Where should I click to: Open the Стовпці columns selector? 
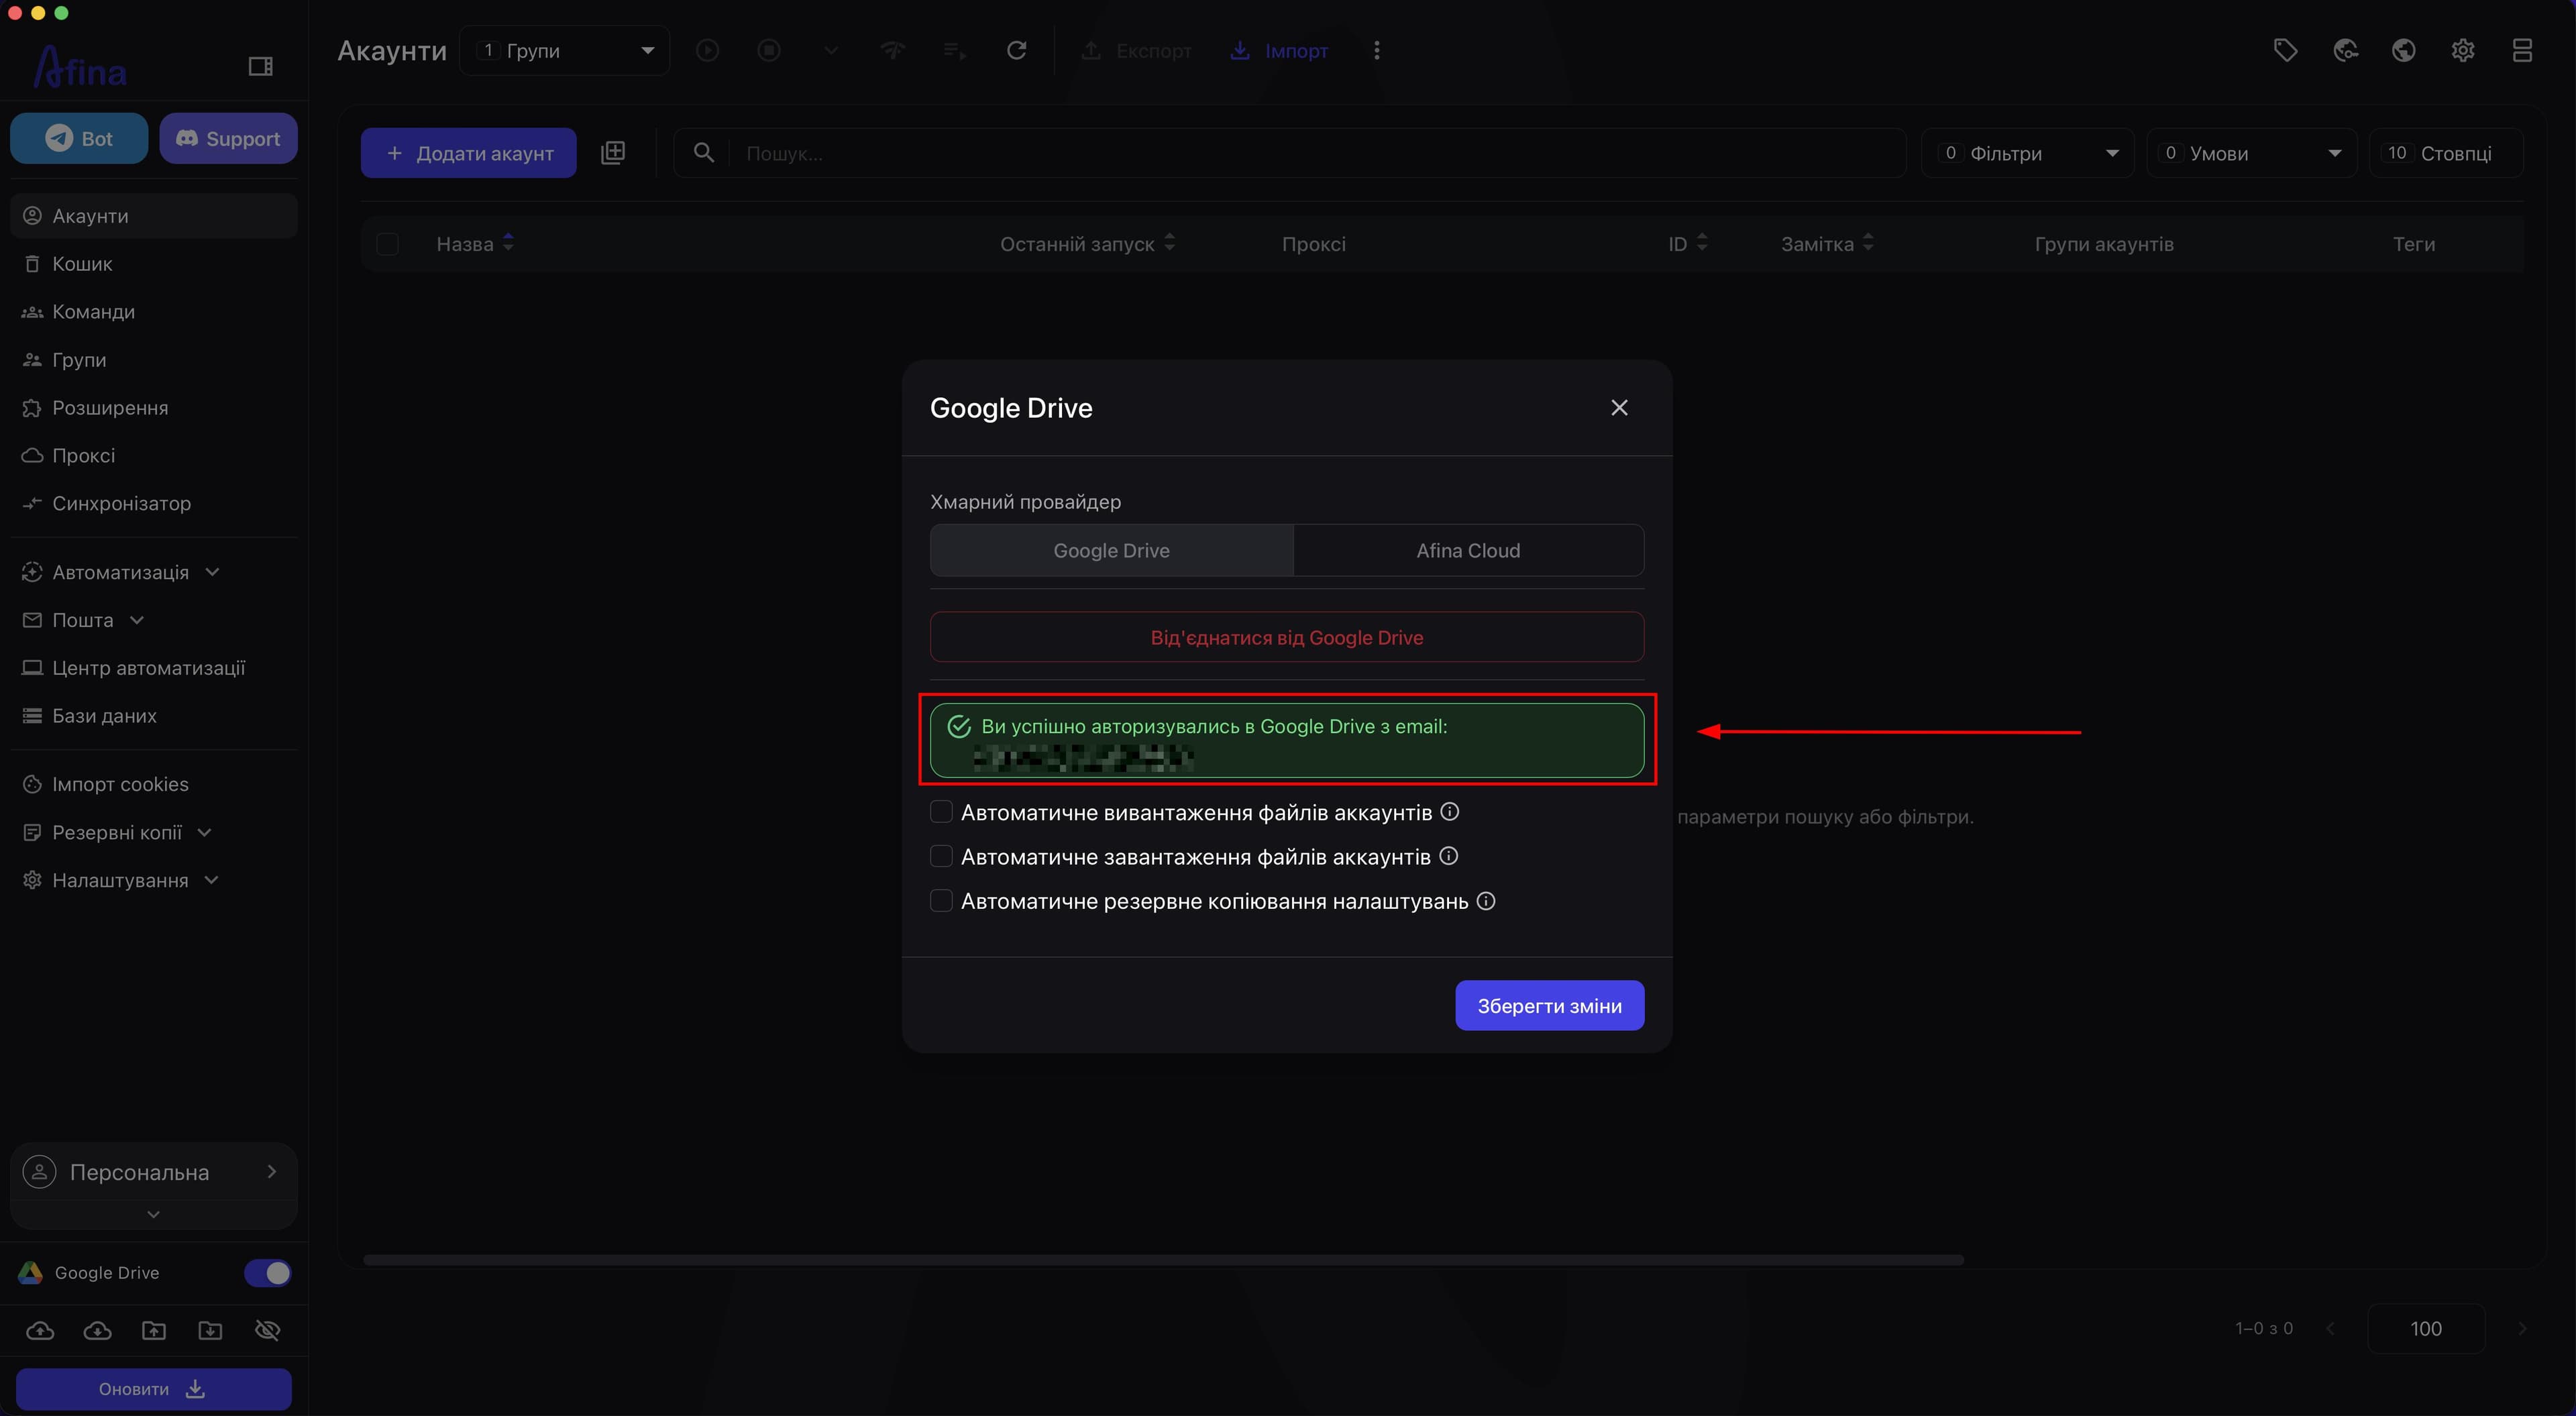pos(2446,153)
